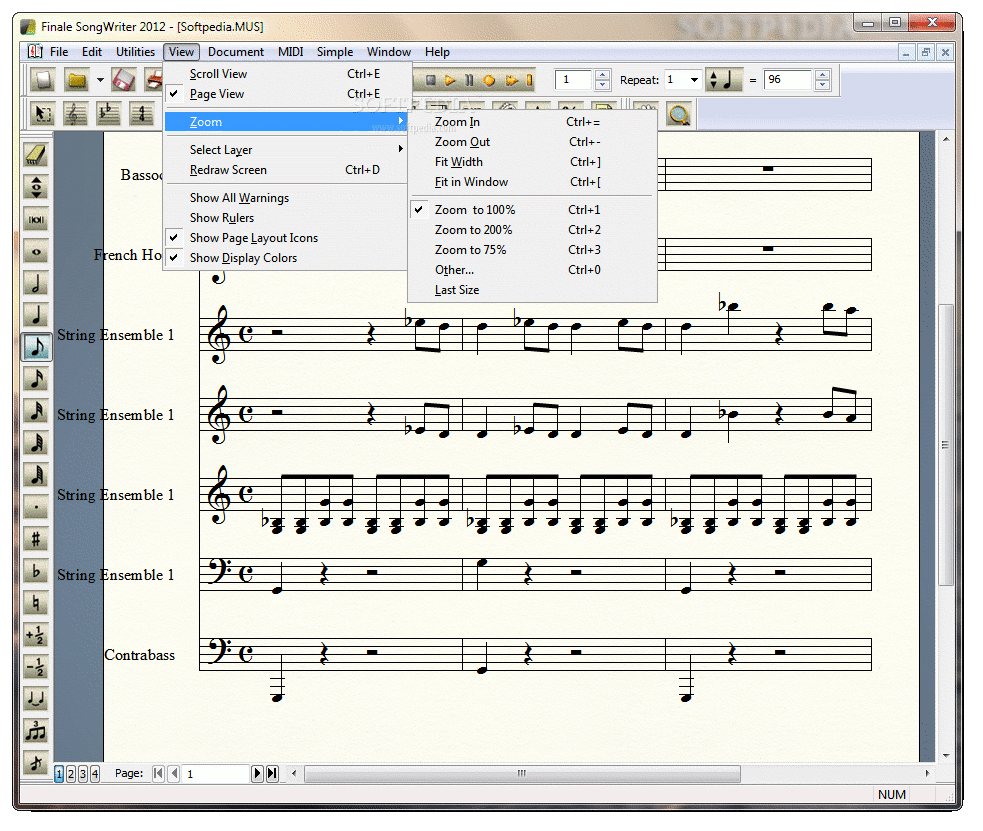
Task: Select the double whole note duration
Action: pos(36,219)
